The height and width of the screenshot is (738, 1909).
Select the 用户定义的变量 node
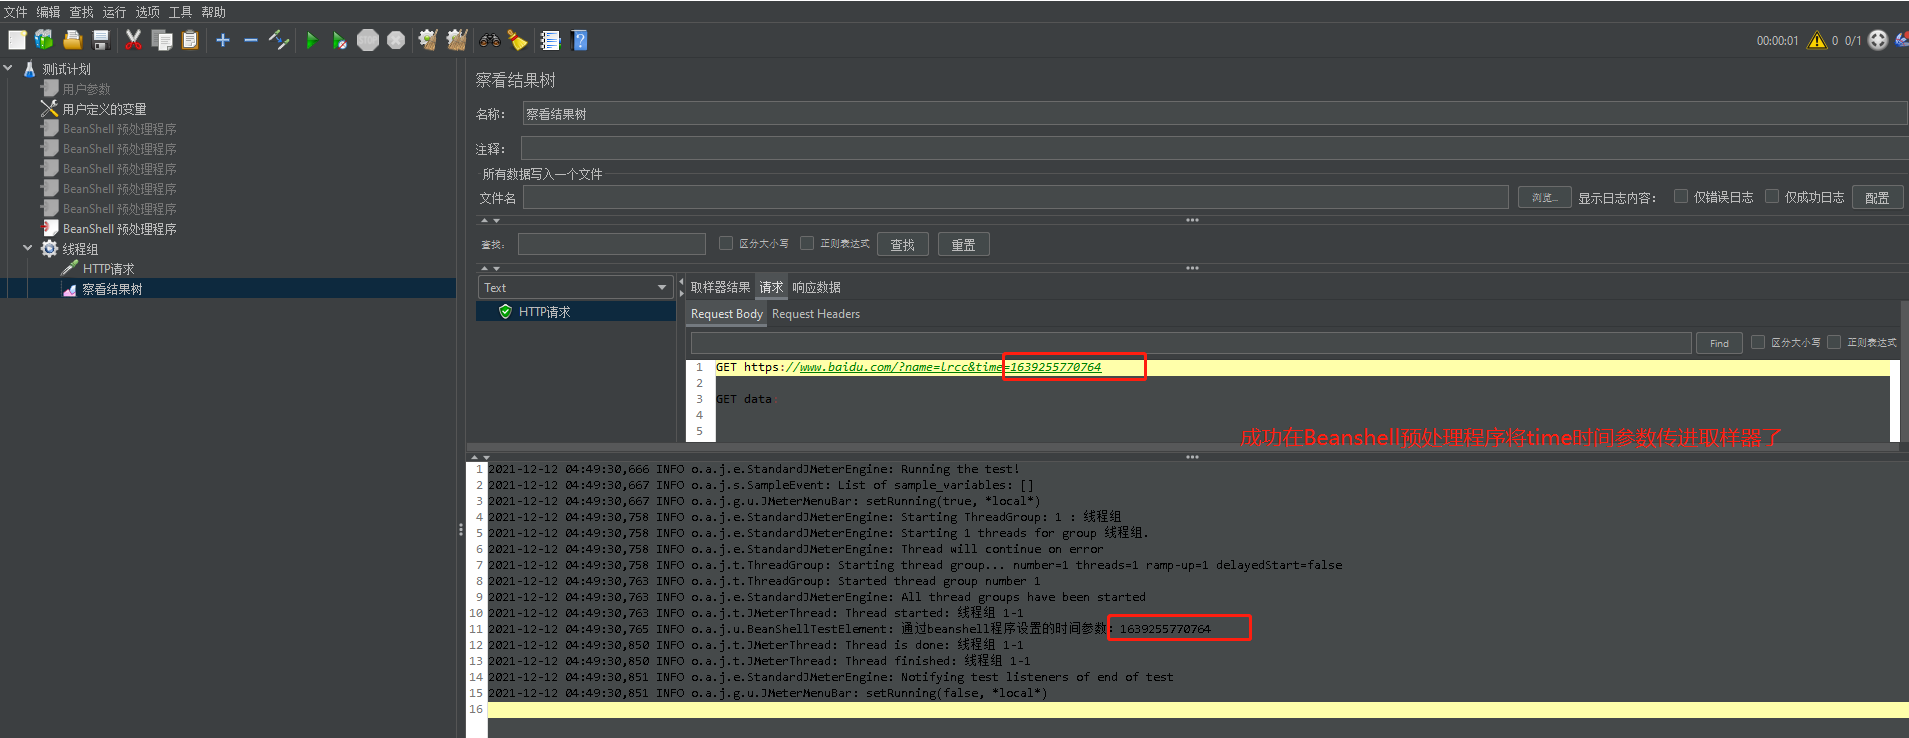[x=104, y=109]
